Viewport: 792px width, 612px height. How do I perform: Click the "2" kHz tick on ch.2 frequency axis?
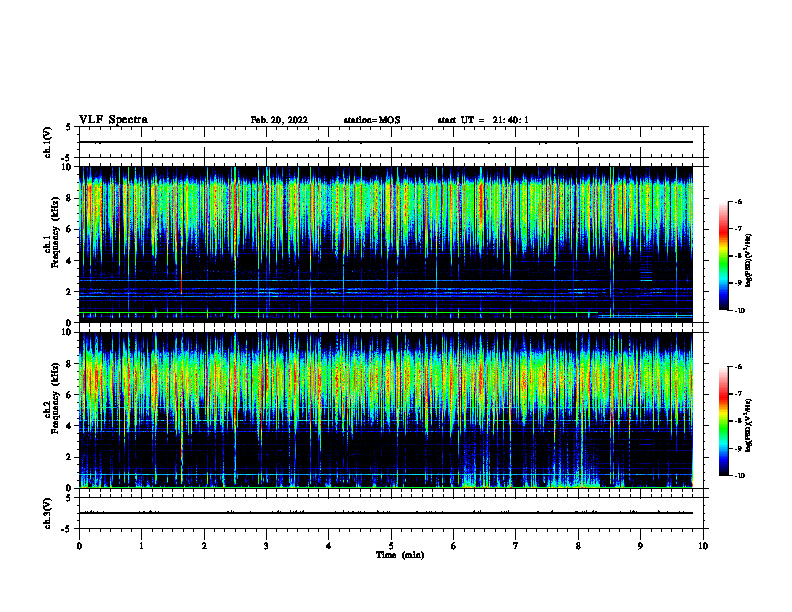[70, 457]
